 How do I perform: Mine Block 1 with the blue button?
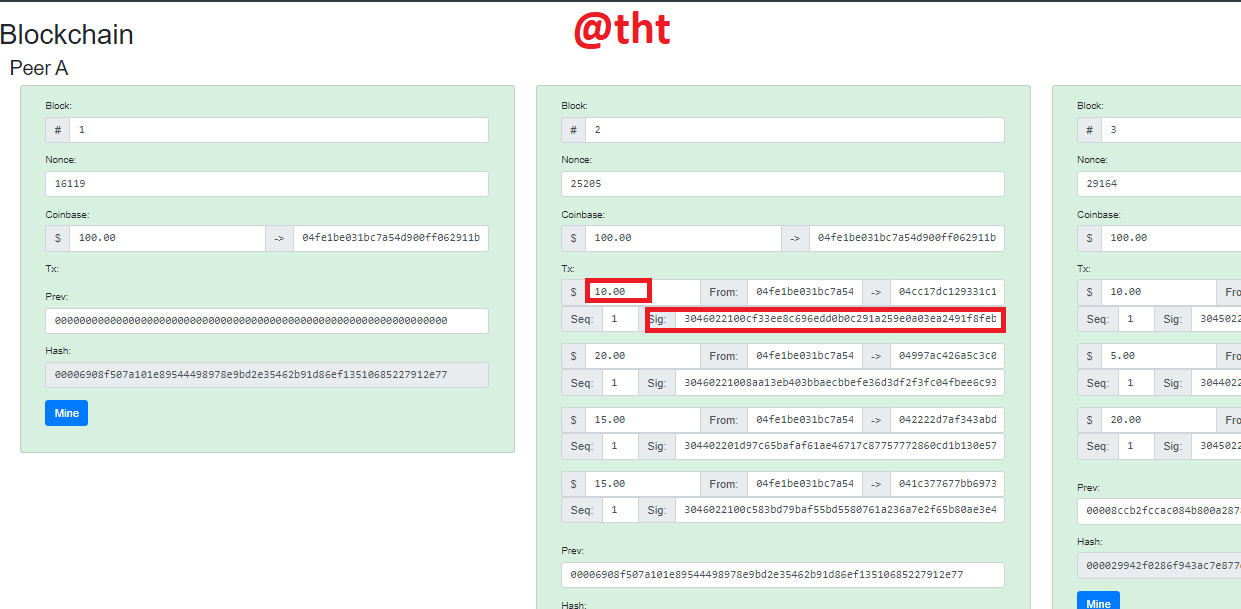pyautogui.click(x=66, y=413)
